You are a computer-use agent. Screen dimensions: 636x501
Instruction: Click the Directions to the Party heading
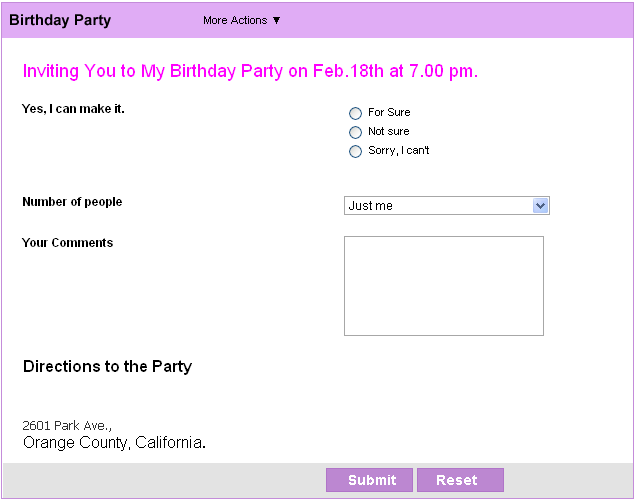[x=107, y=366]
